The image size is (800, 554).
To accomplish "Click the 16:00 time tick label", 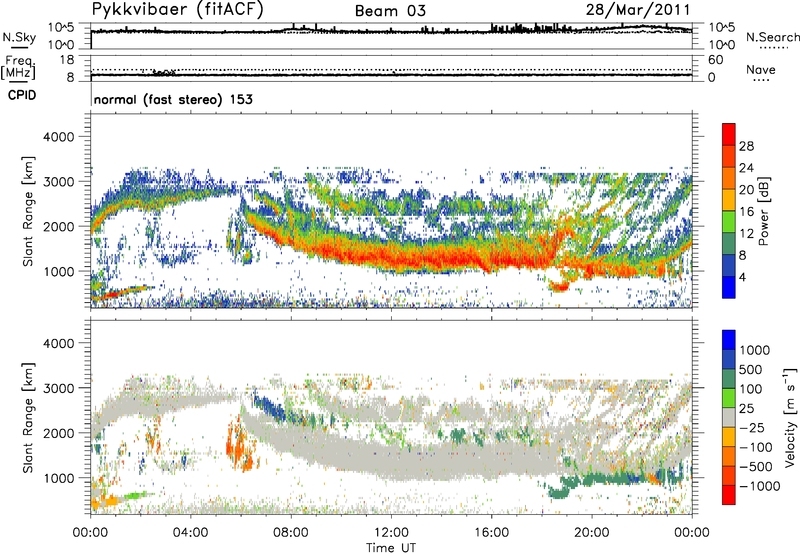I will coord(491,533).
